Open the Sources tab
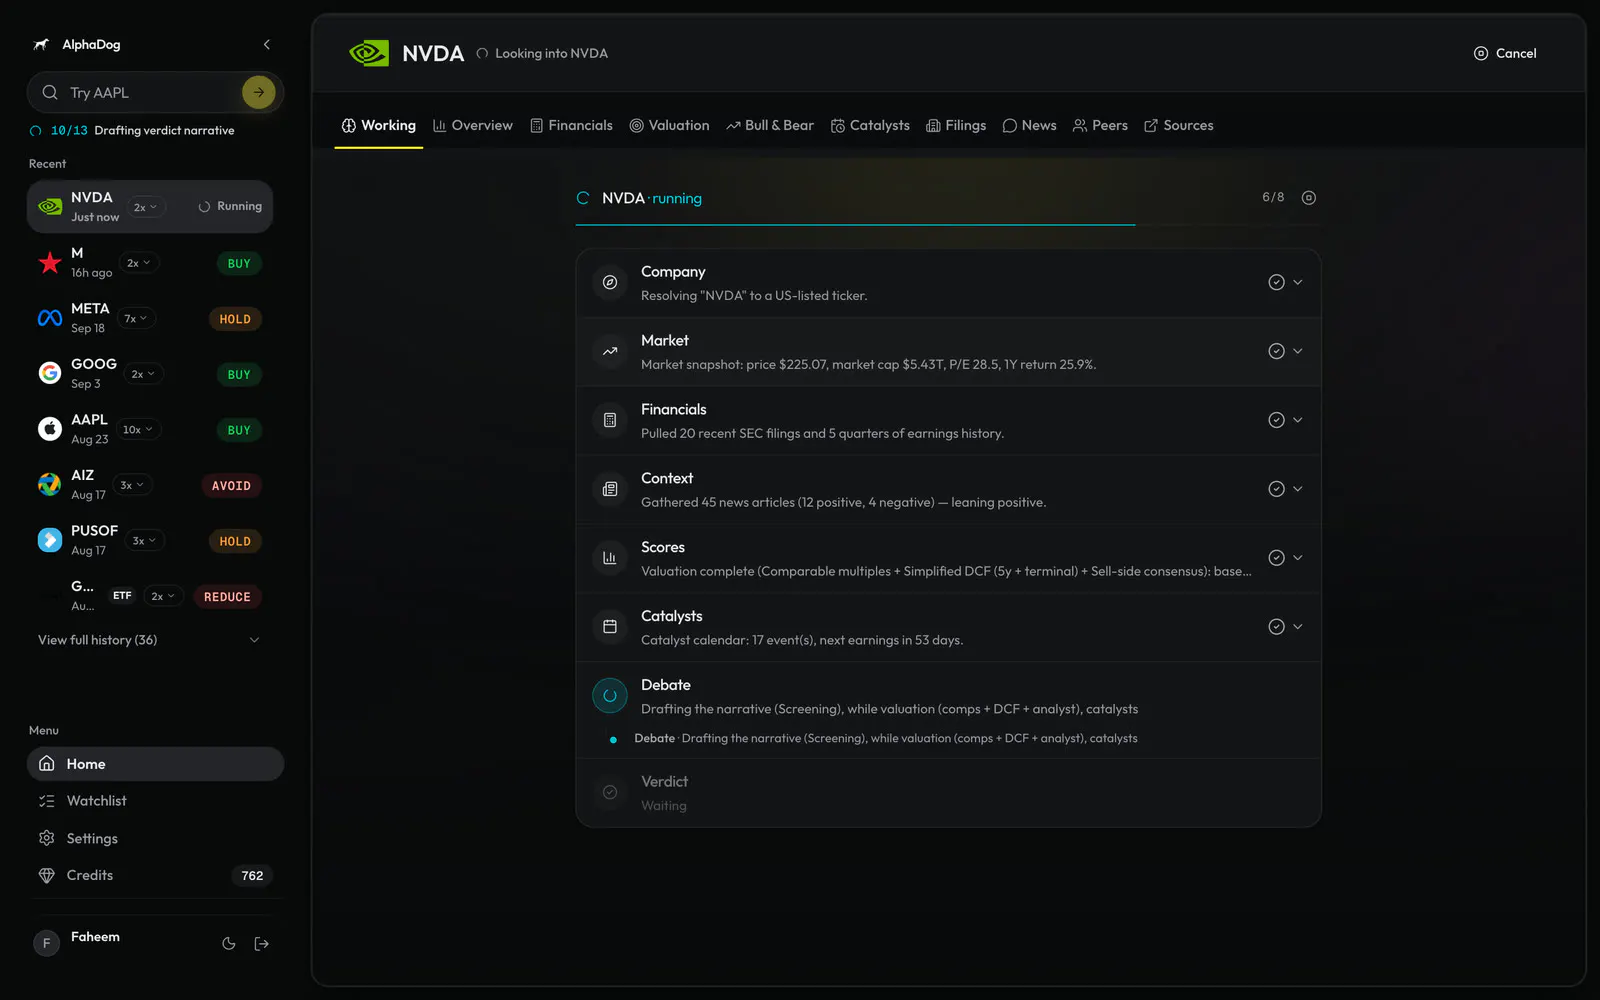The width and height of the screenshot is (1600, 1000). [1179, 126]
